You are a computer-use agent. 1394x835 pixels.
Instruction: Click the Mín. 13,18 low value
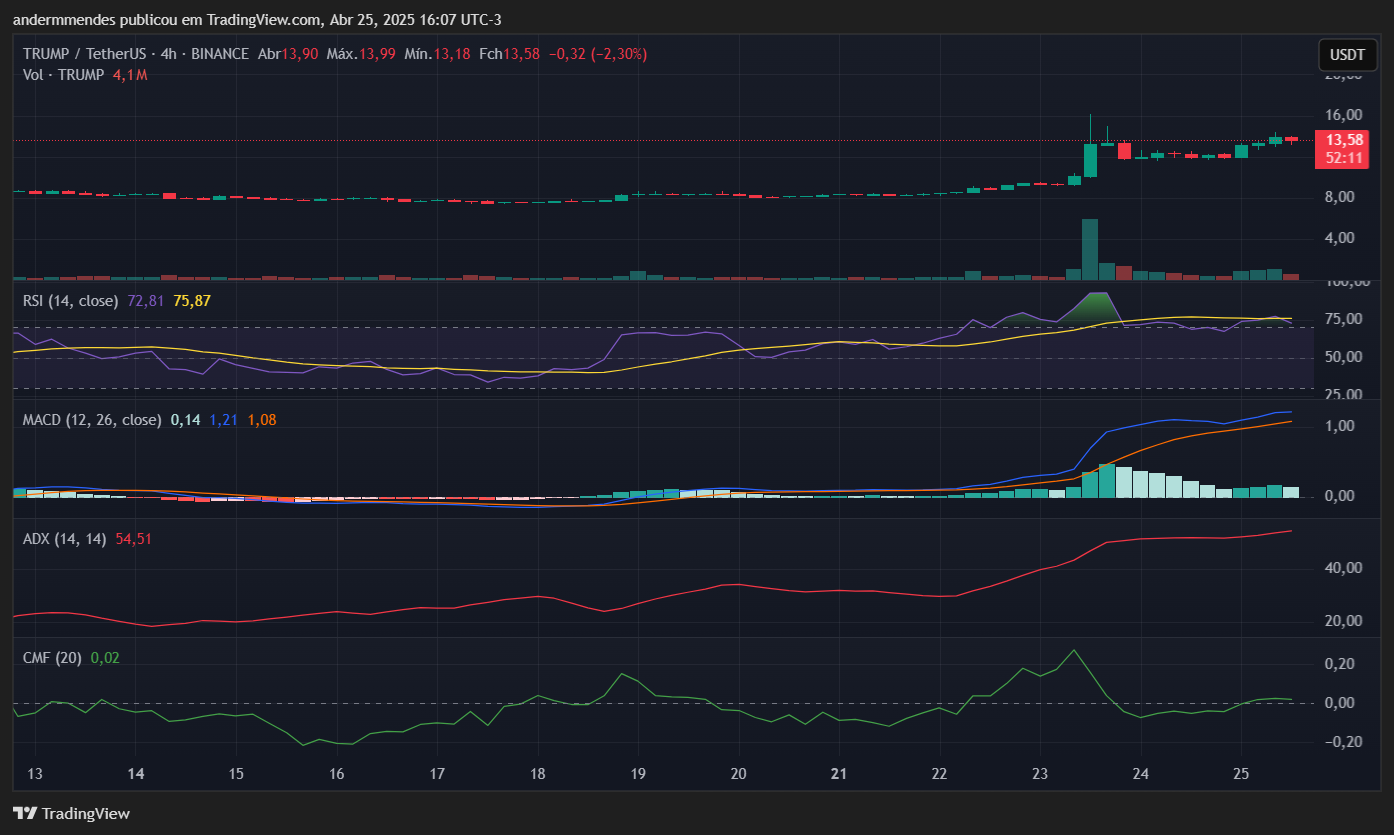click(437, 54)
